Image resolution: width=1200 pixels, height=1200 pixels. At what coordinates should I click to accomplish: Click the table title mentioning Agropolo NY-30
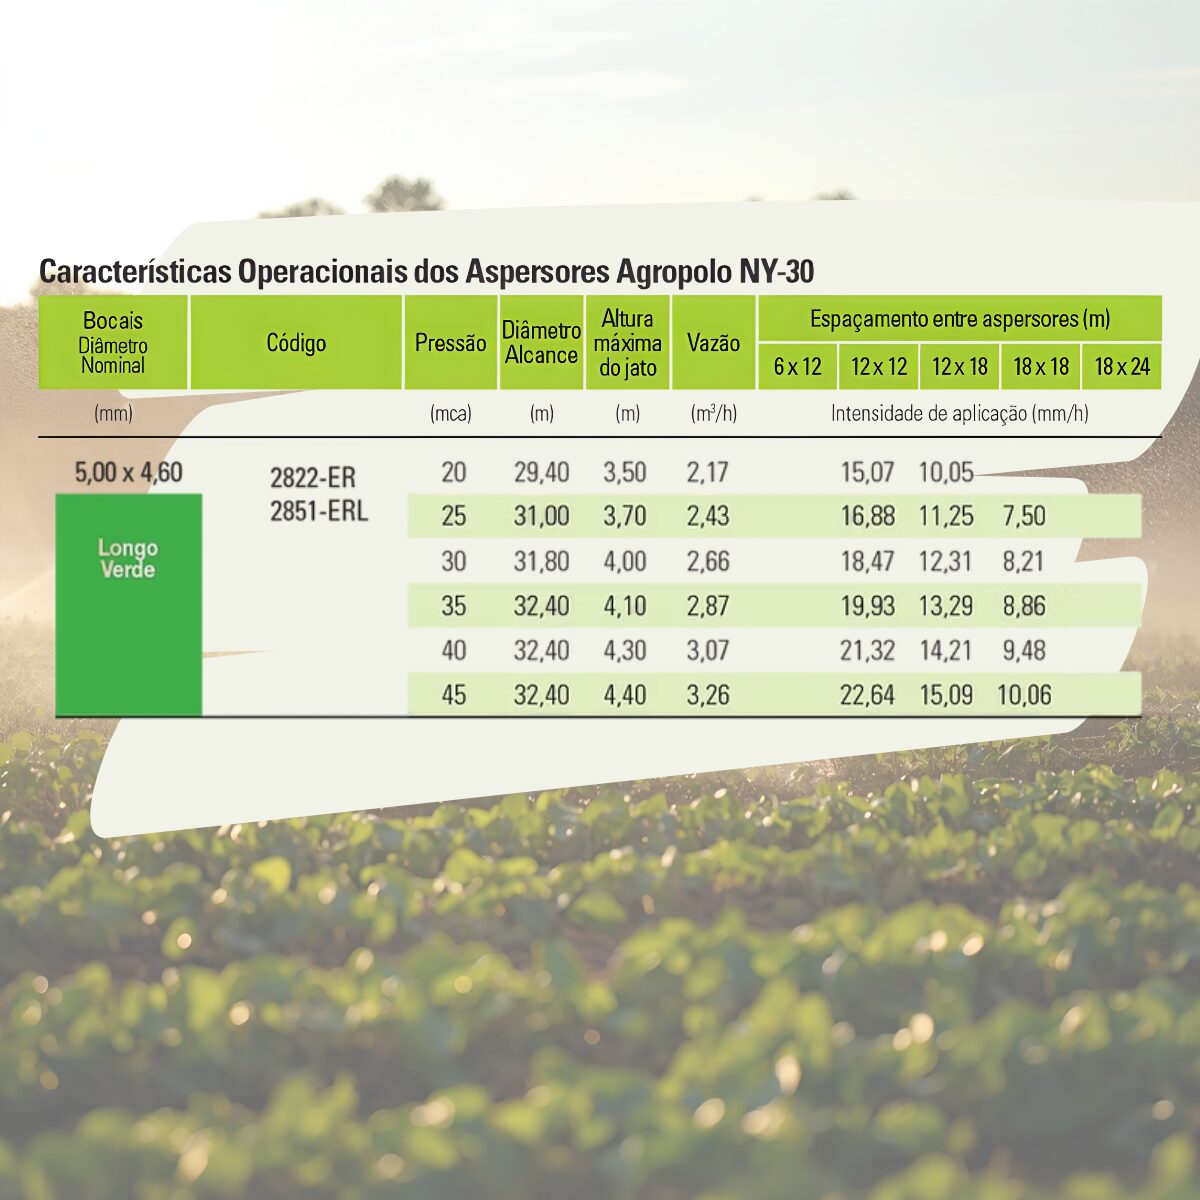(426, 272)
